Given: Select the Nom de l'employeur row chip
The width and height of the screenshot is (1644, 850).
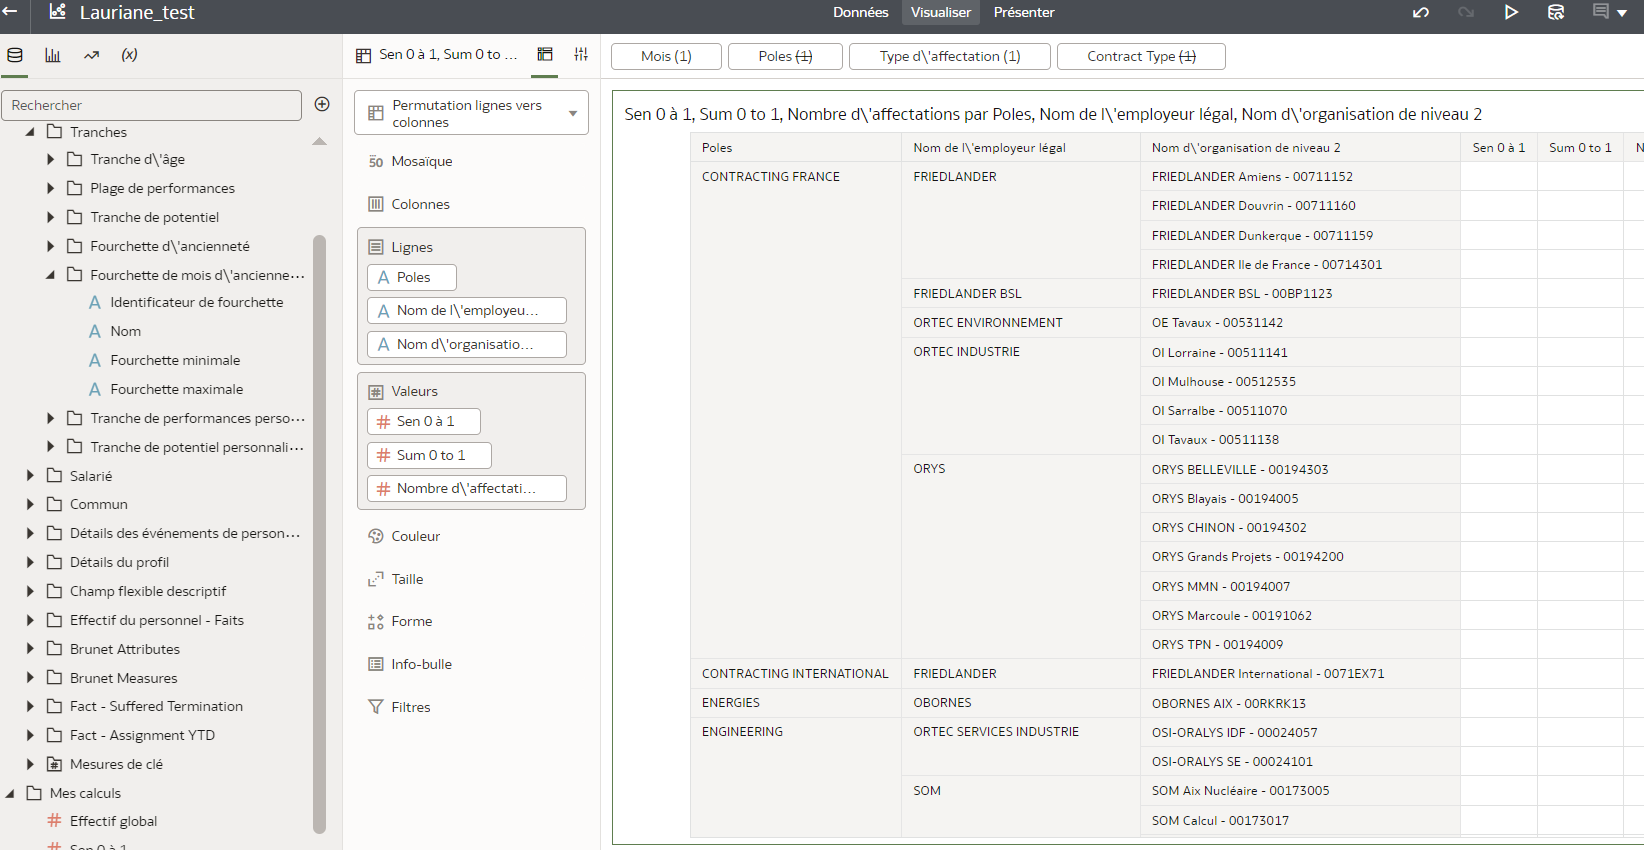Looking at the screenshot, I should coord(467,310).
